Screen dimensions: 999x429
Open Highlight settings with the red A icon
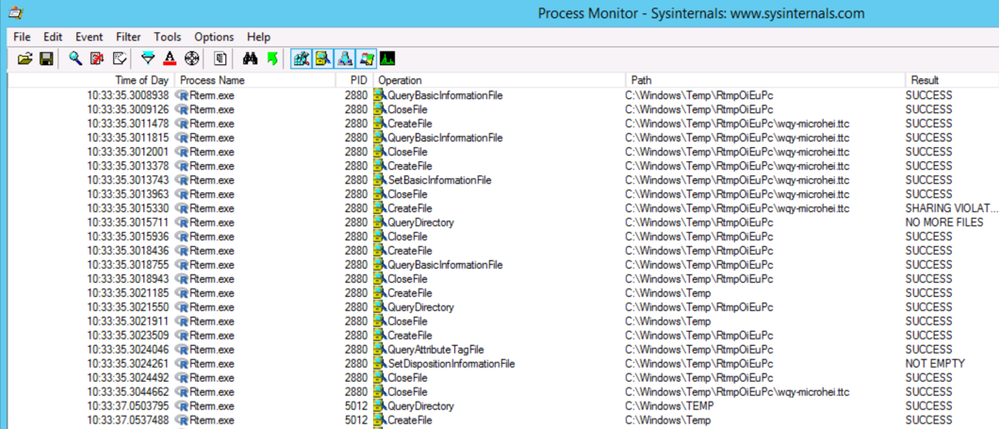click(x=169, y=59)
